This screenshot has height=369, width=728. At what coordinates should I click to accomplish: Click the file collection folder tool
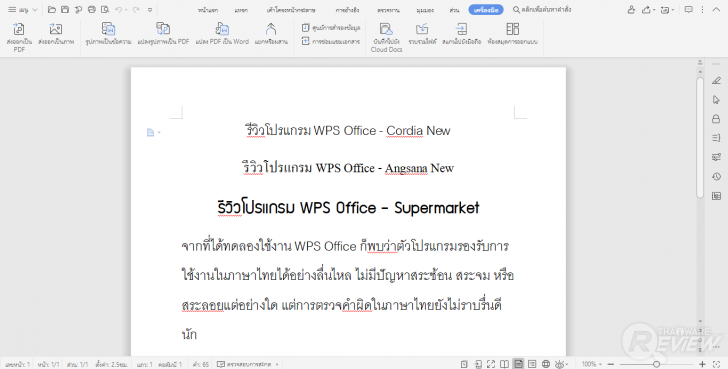(422, 33)
